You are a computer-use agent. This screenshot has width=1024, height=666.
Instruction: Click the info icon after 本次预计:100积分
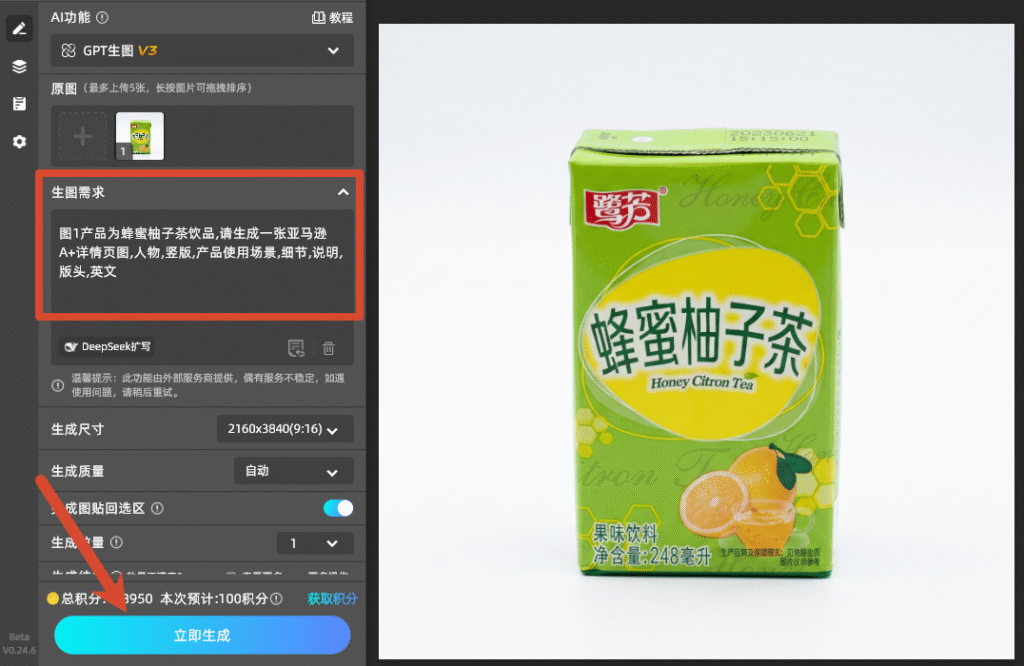[x=276, y=599]
